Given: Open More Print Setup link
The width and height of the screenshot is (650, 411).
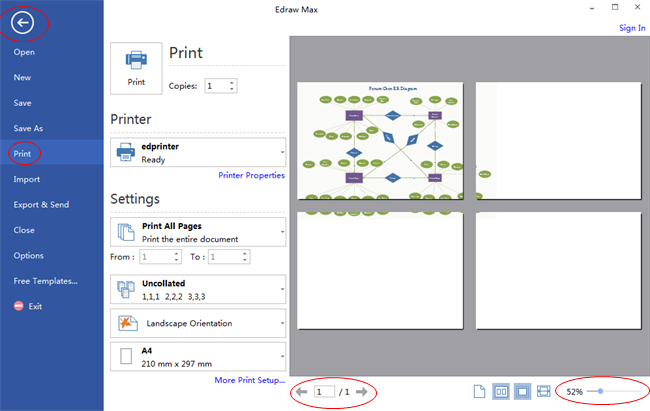Looking at the screenshot, I should (x=249, y=380).
